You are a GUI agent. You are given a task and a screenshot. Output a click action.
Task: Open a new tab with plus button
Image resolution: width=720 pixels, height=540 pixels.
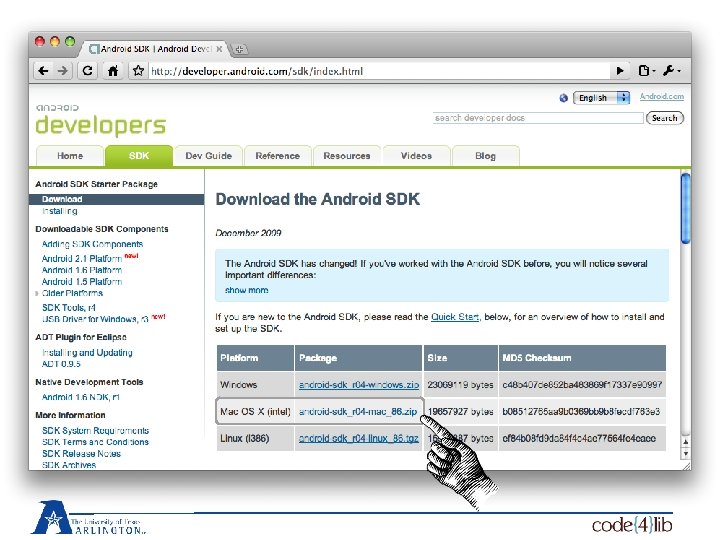[239, 49]
